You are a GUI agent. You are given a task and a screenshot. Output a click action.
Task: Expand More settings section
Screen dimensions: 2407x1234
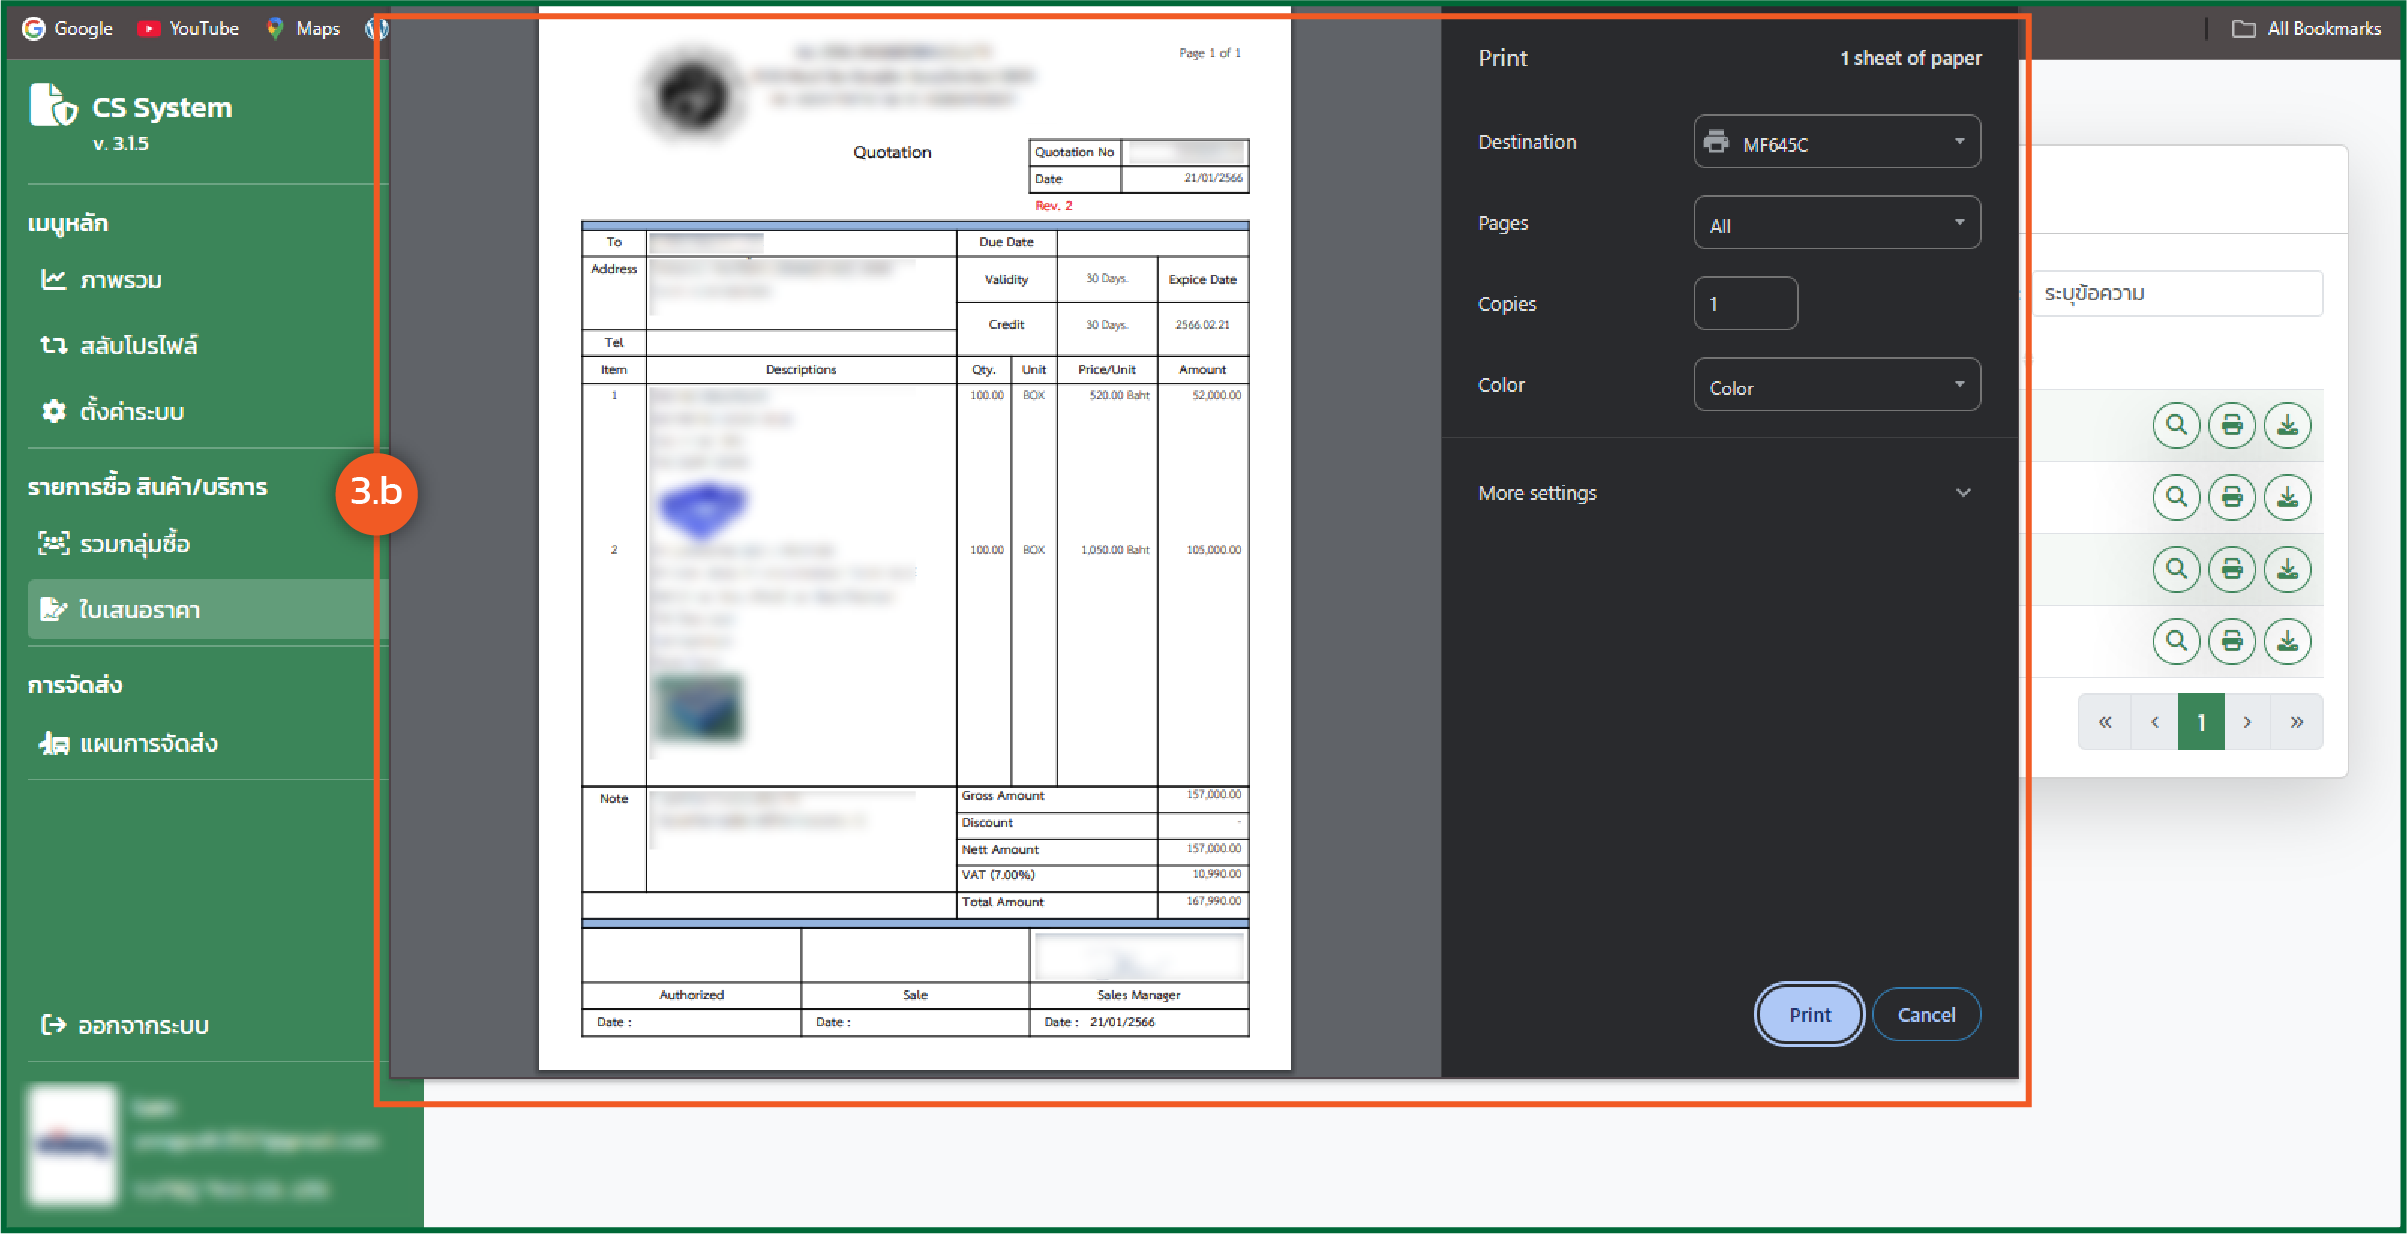click(x=1727, y=493)
